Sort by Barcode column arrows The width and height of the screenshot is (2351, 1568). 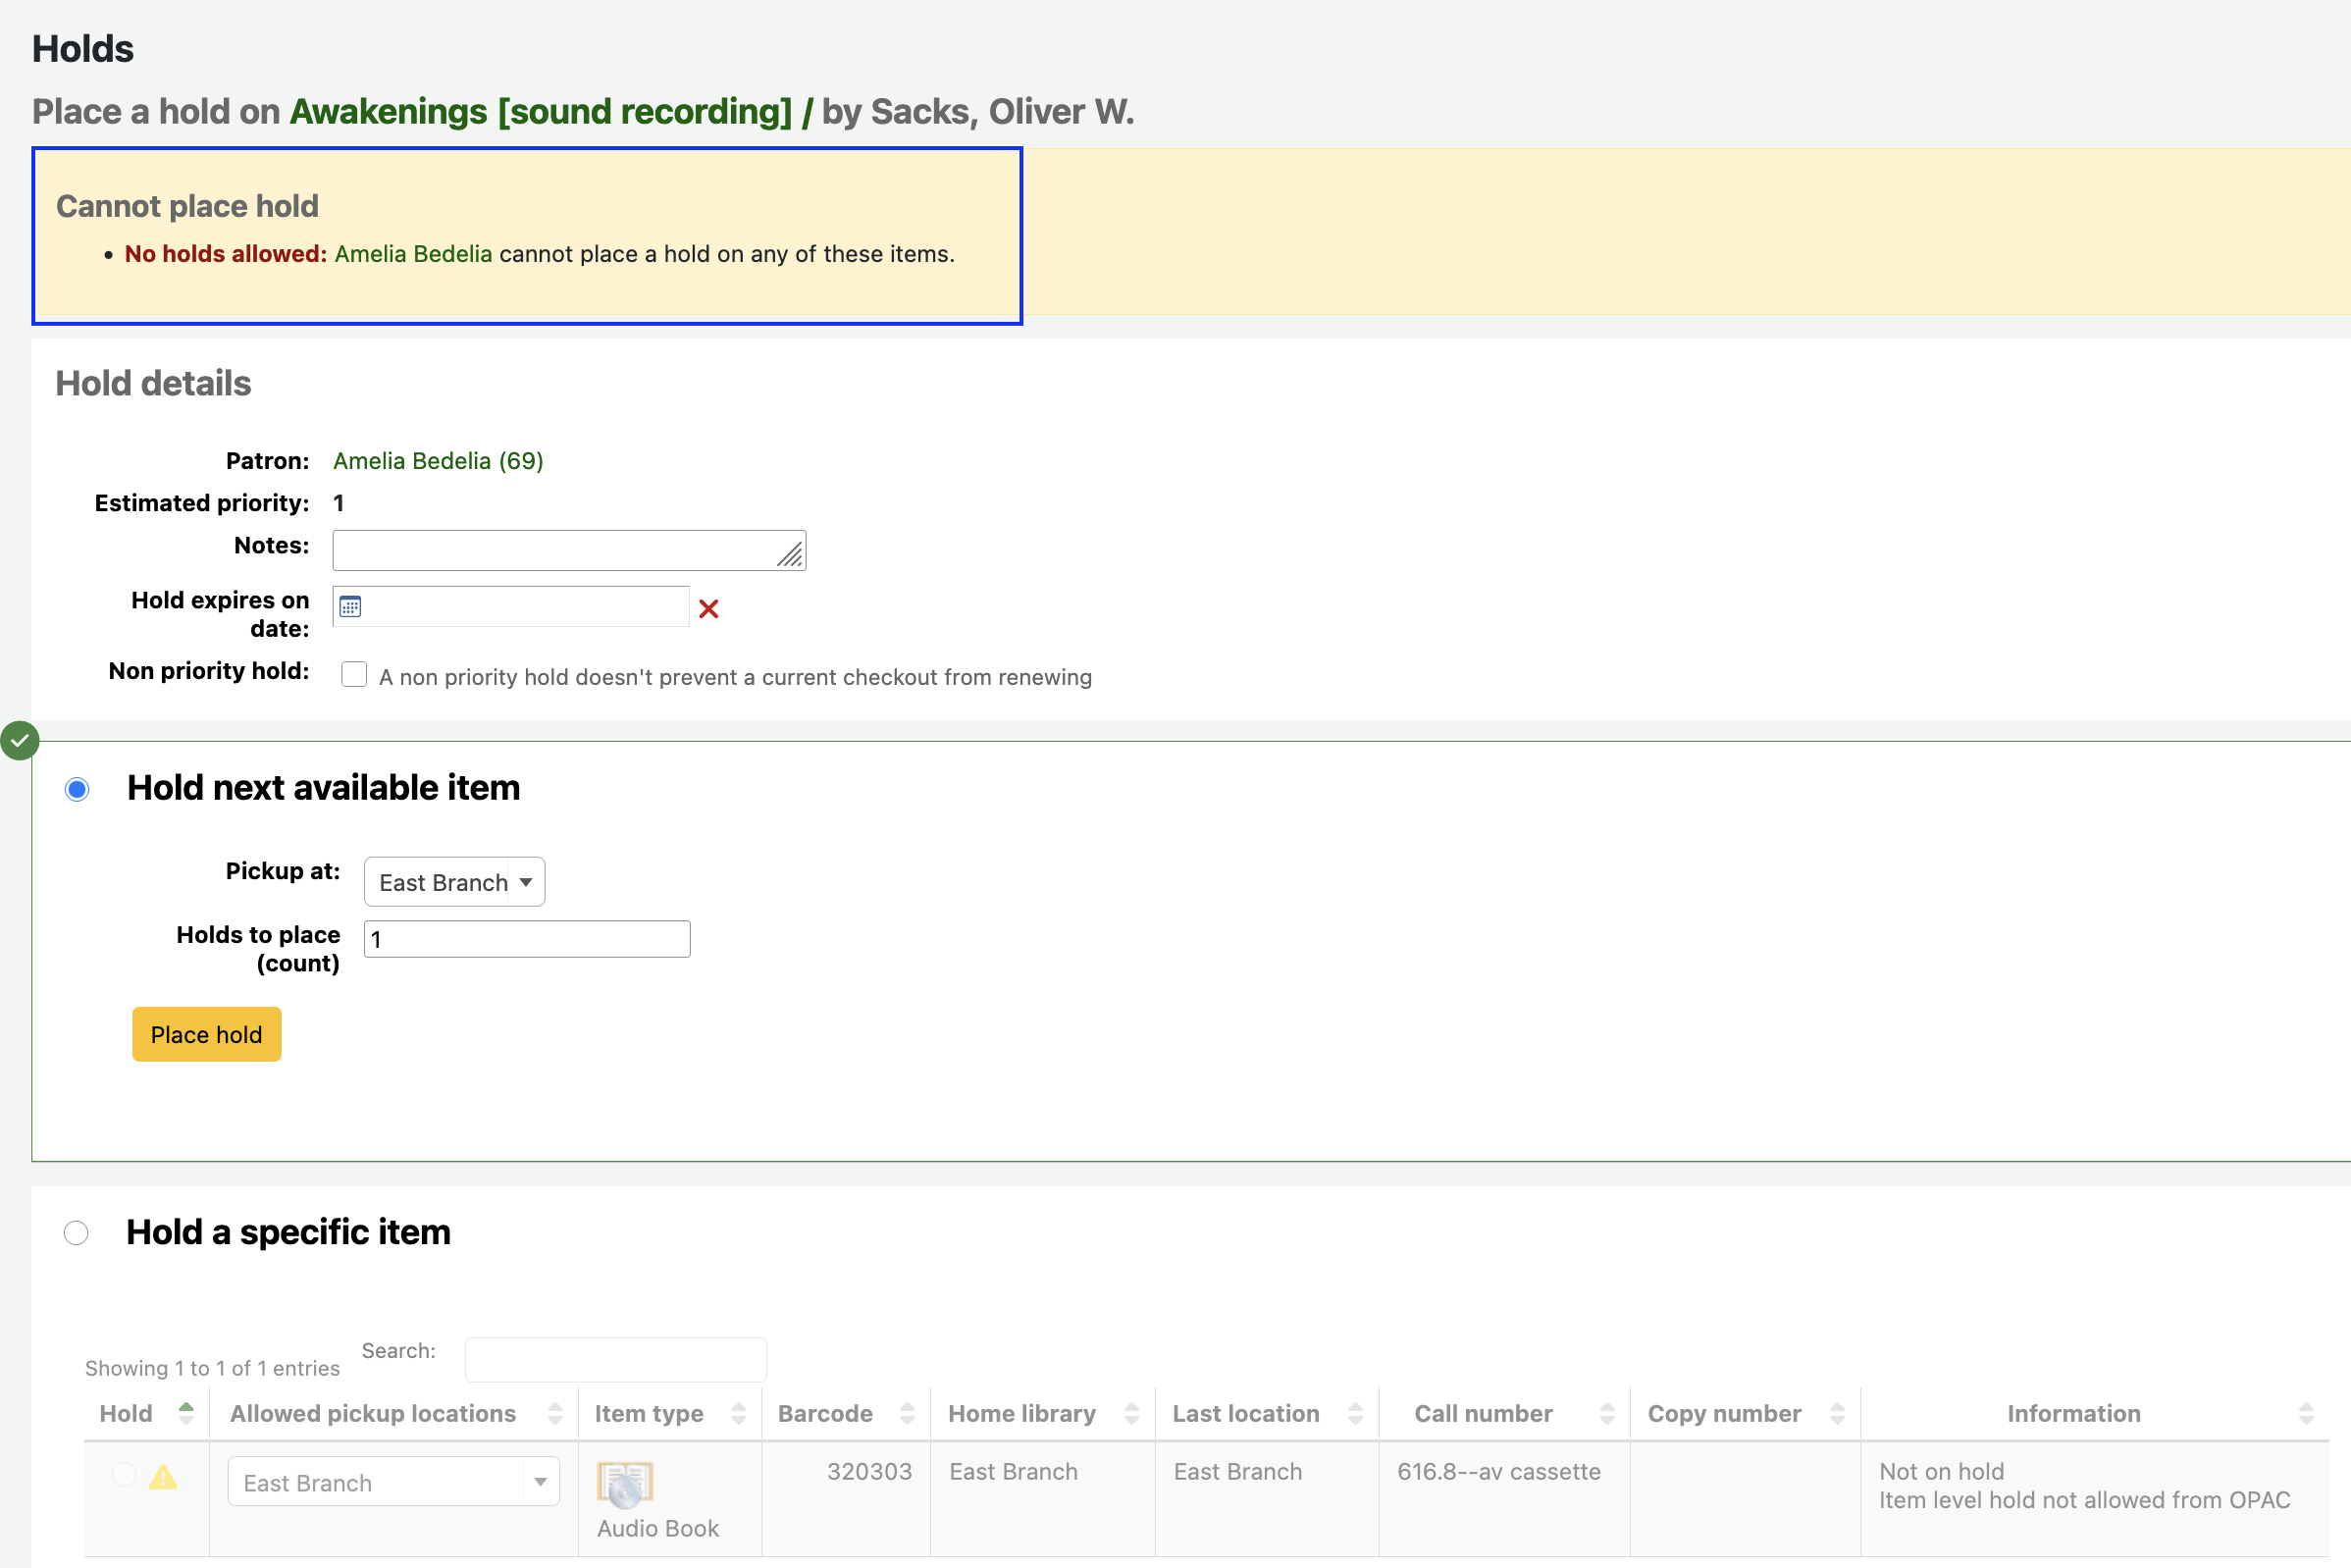click(907, 1413)
